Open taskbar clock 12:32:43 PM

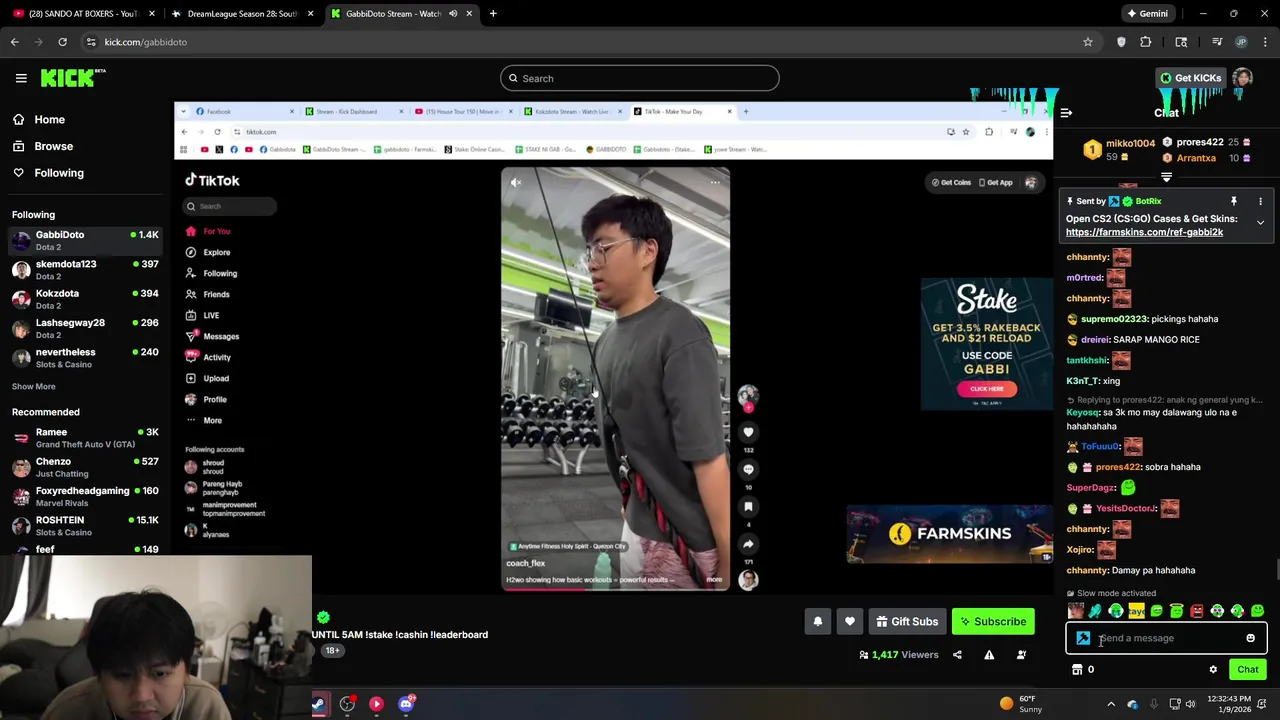pyautogui.click(x=1229, y=704)
